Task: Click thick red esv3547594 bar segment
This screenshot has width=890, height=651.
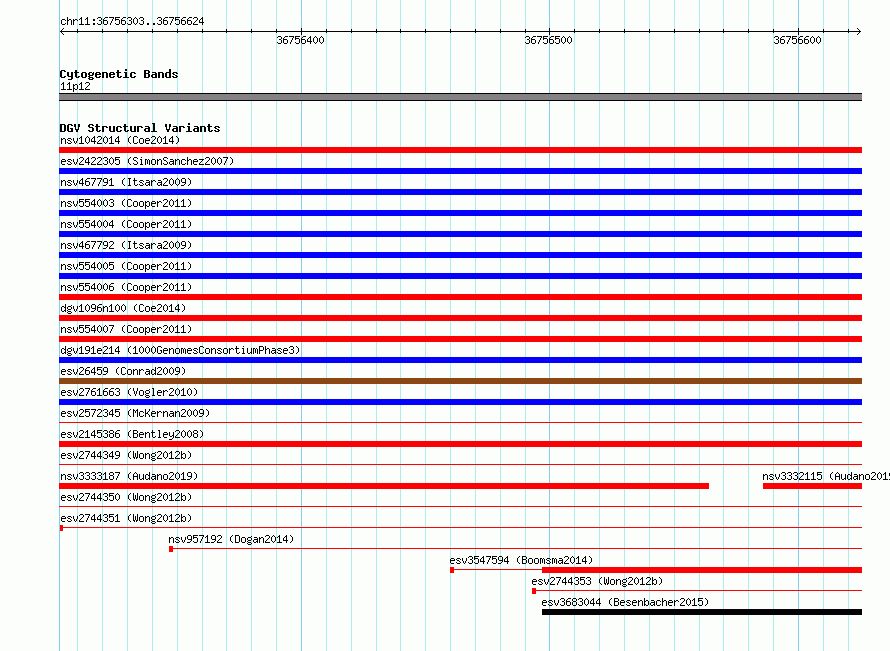Action: pos(702,570)
